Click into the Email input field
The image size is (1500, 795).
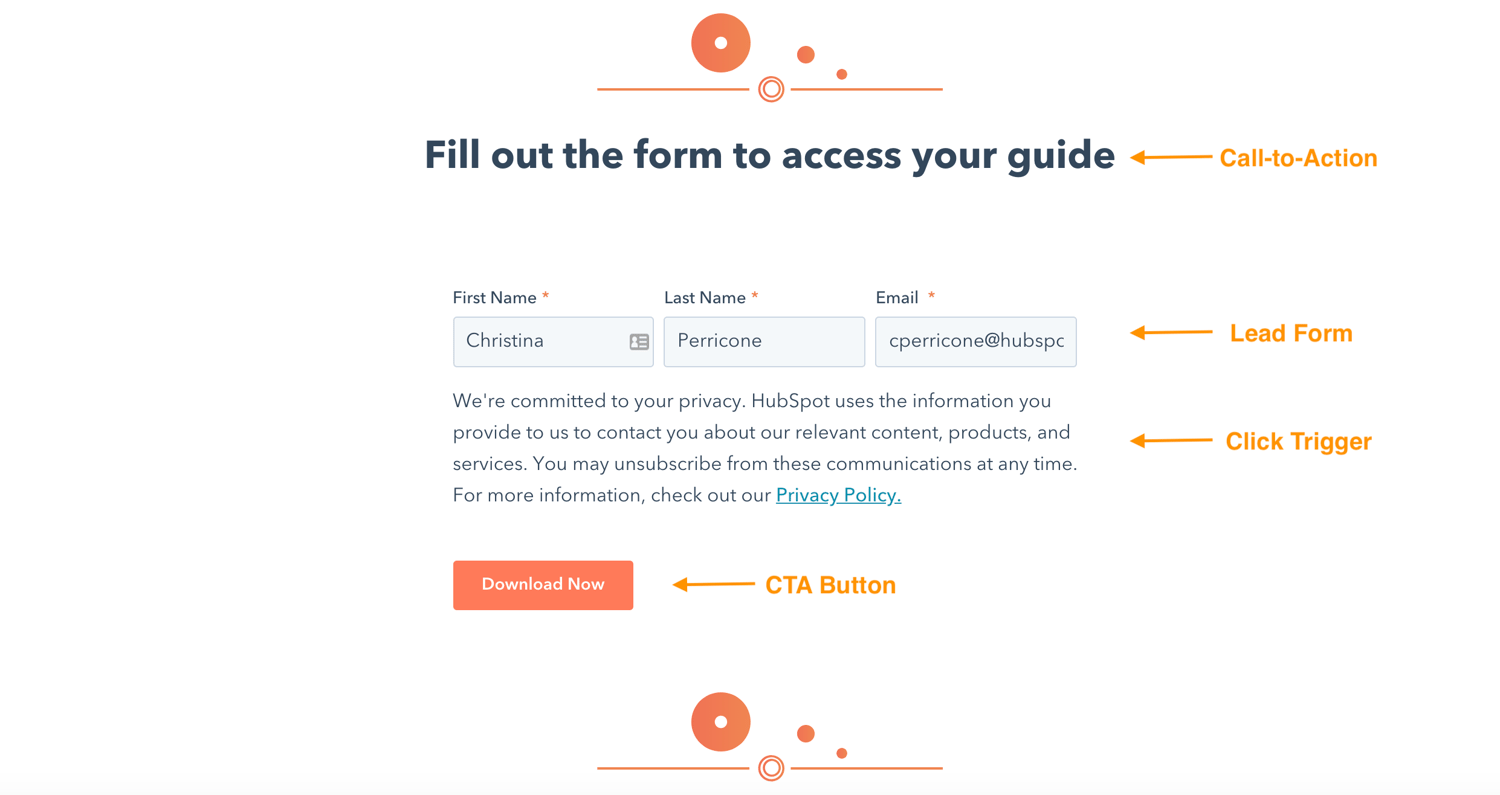(975, 342)
